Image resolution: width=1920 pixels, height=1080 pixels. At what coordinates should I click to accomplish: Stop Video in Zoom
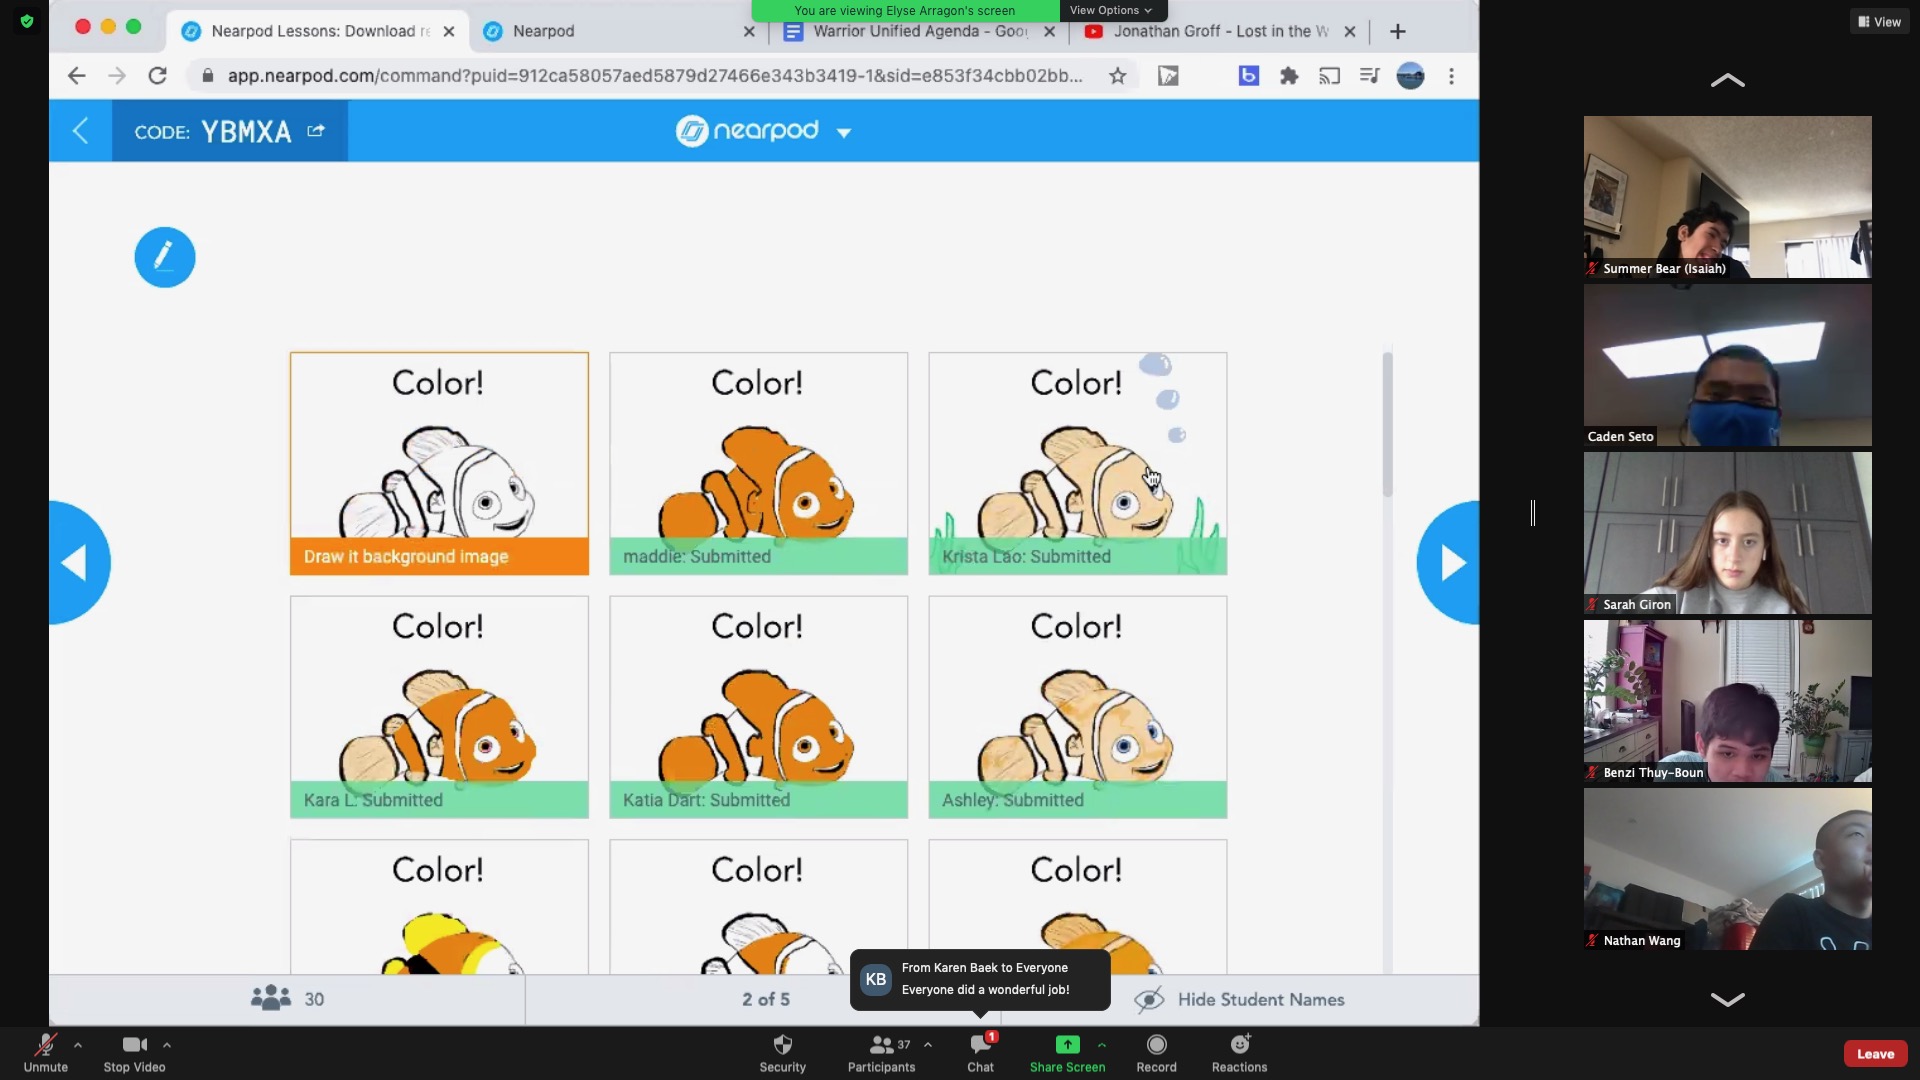click(134, 1053)
